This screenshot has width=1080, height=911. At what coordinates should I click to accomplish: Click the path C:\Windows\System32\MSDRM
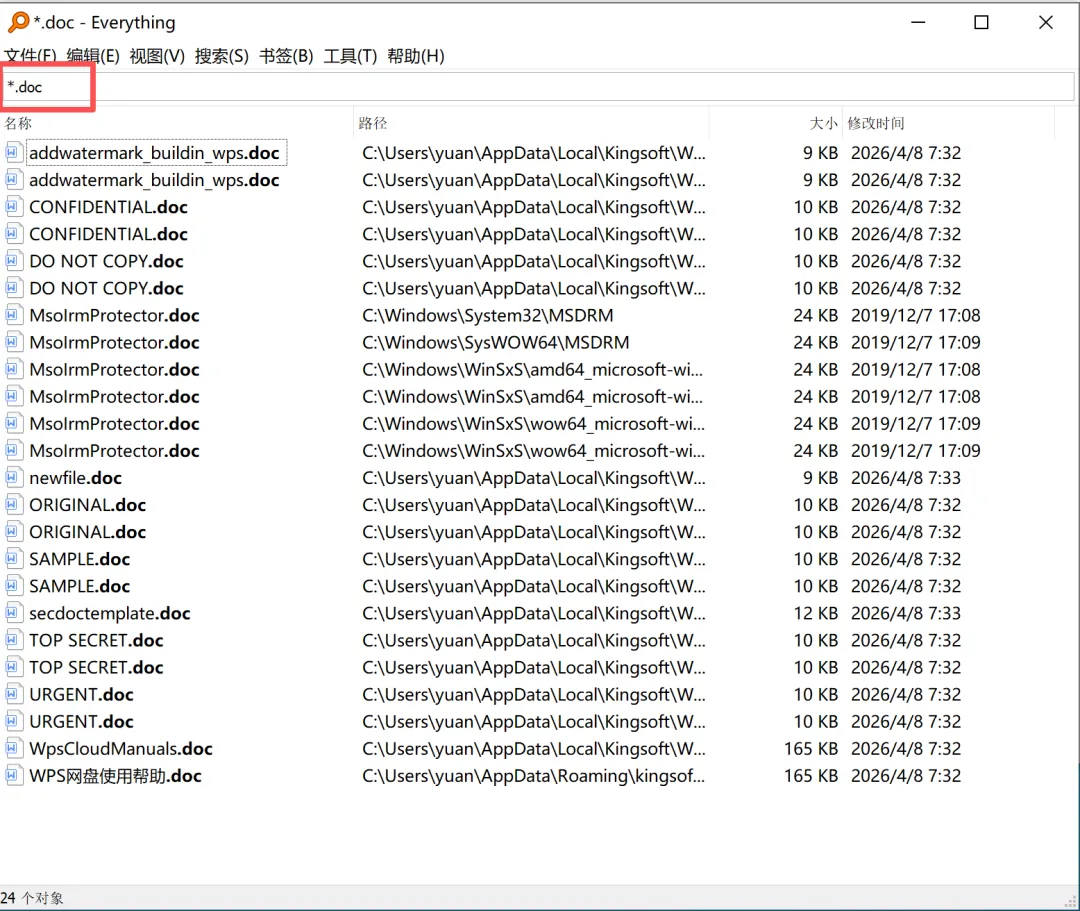488,315
